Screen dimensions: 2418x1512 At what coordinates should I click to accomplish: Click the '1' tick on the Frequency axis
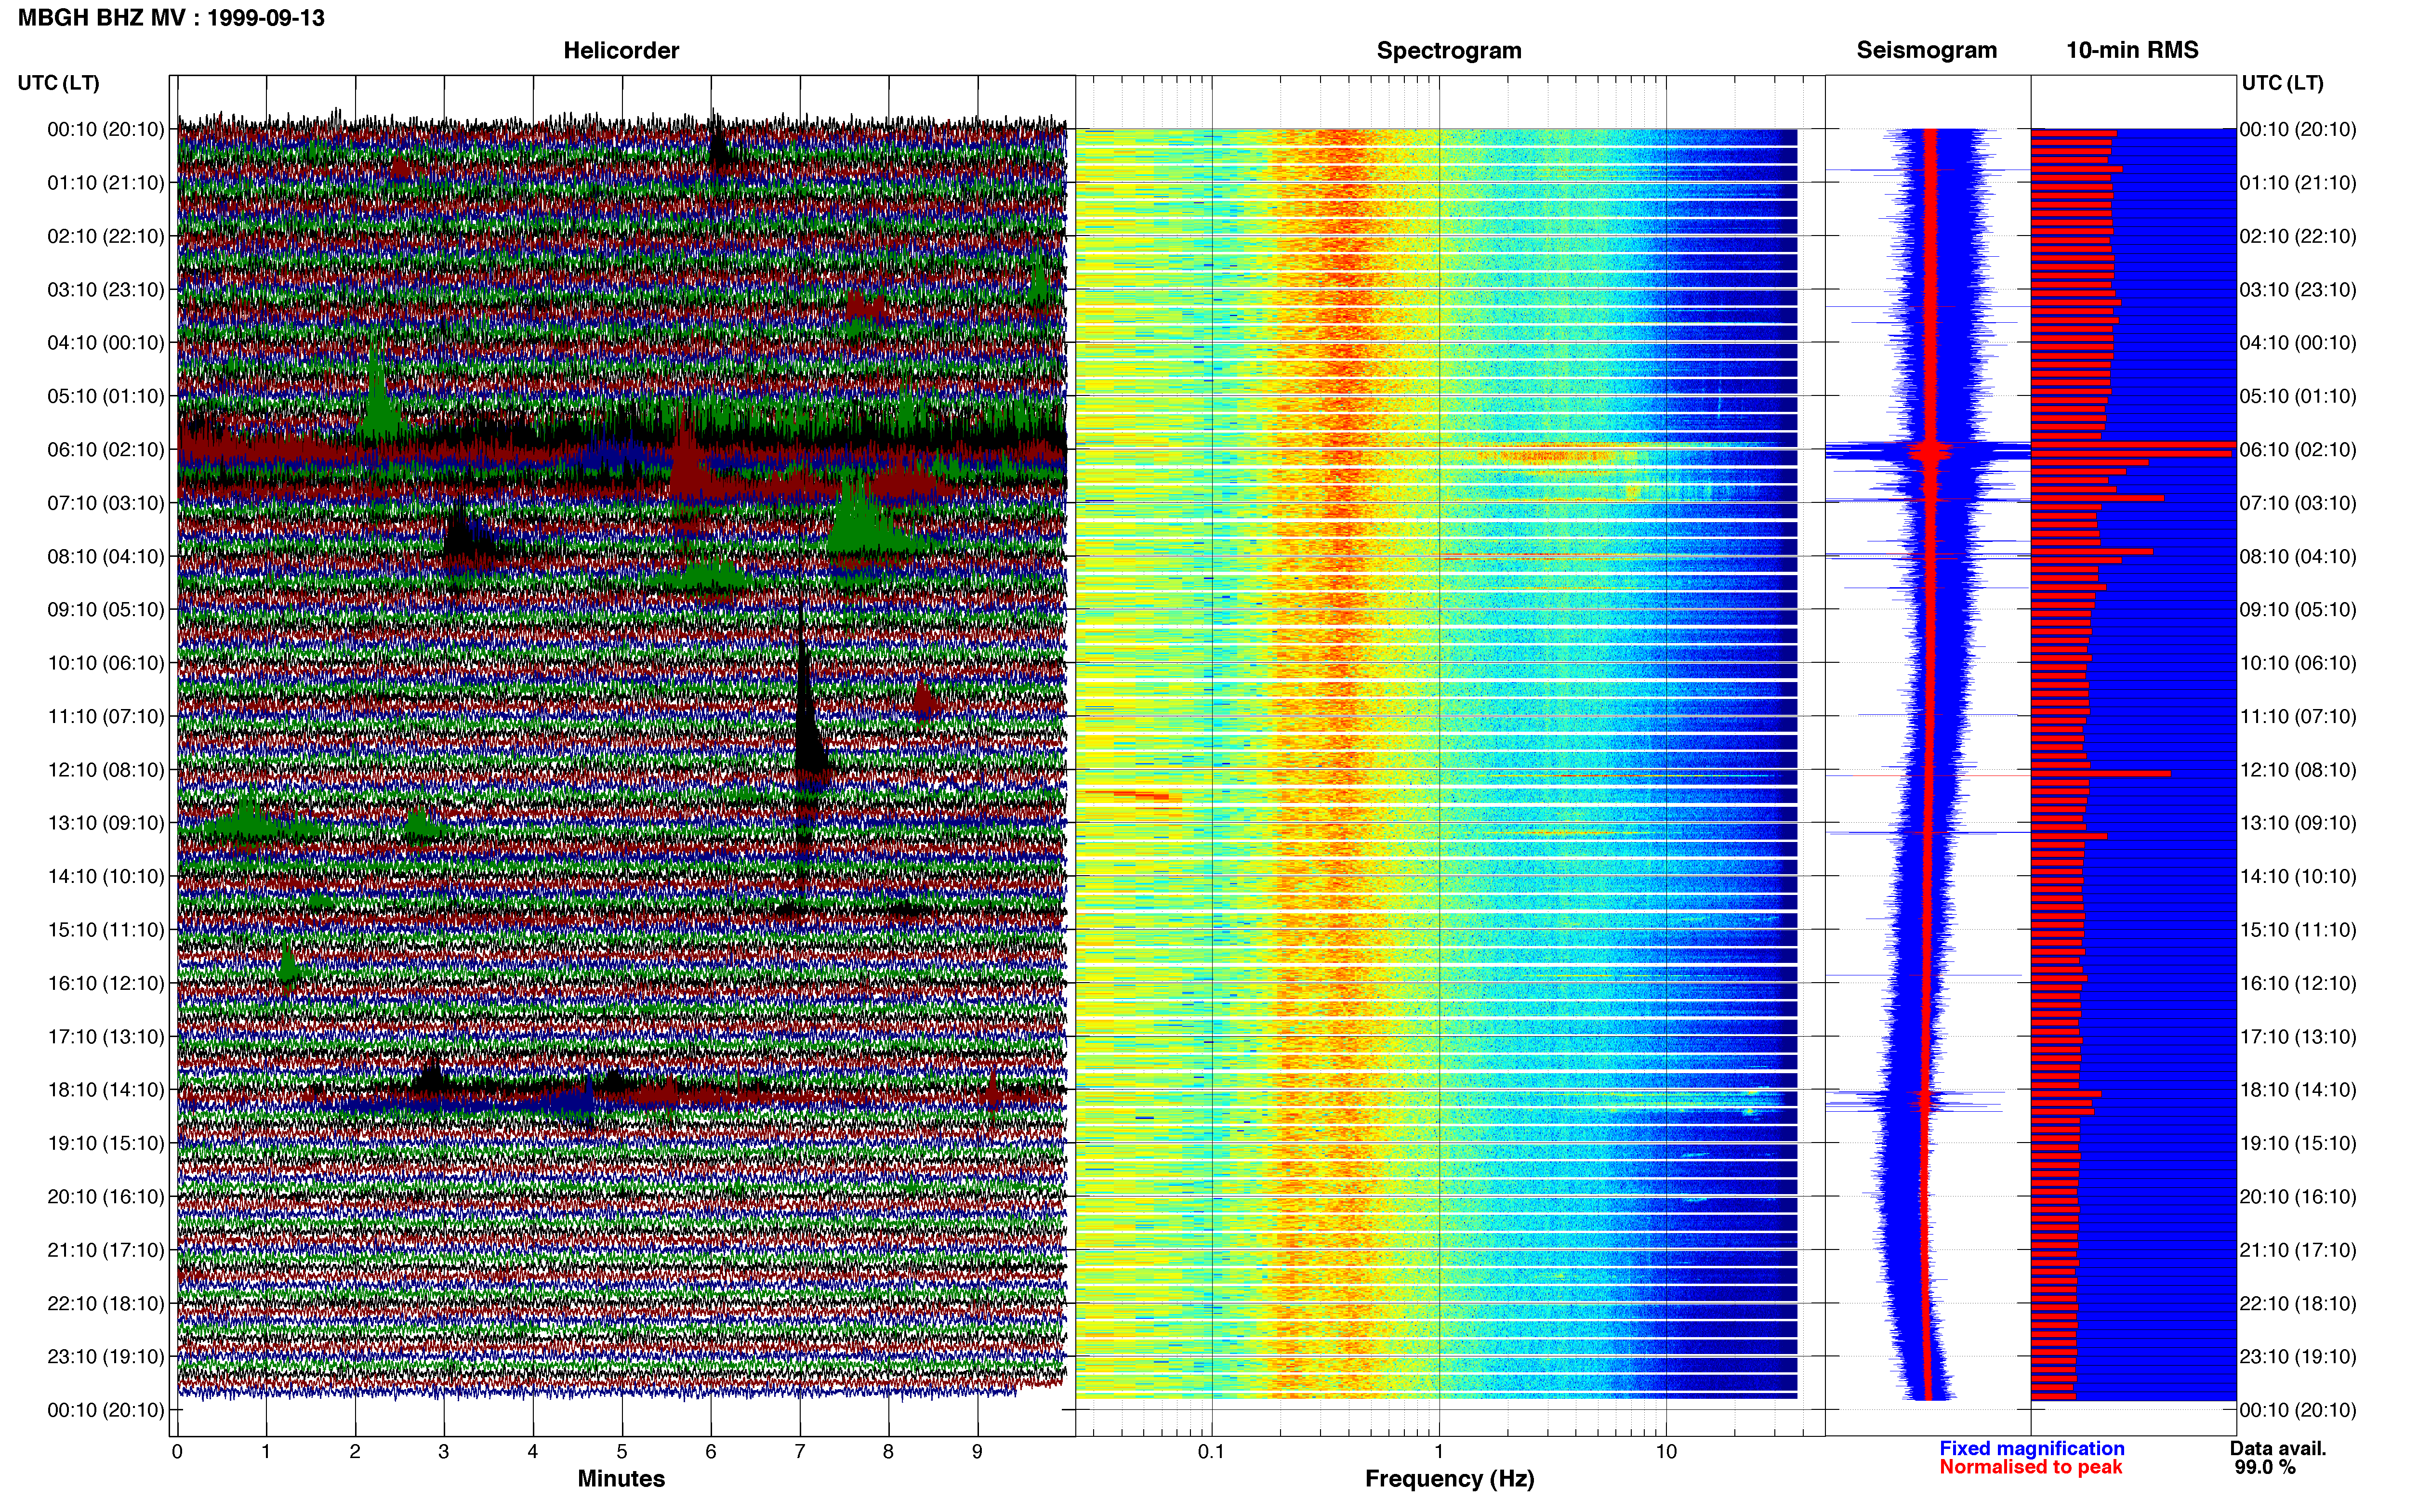pos(1439,1452)
